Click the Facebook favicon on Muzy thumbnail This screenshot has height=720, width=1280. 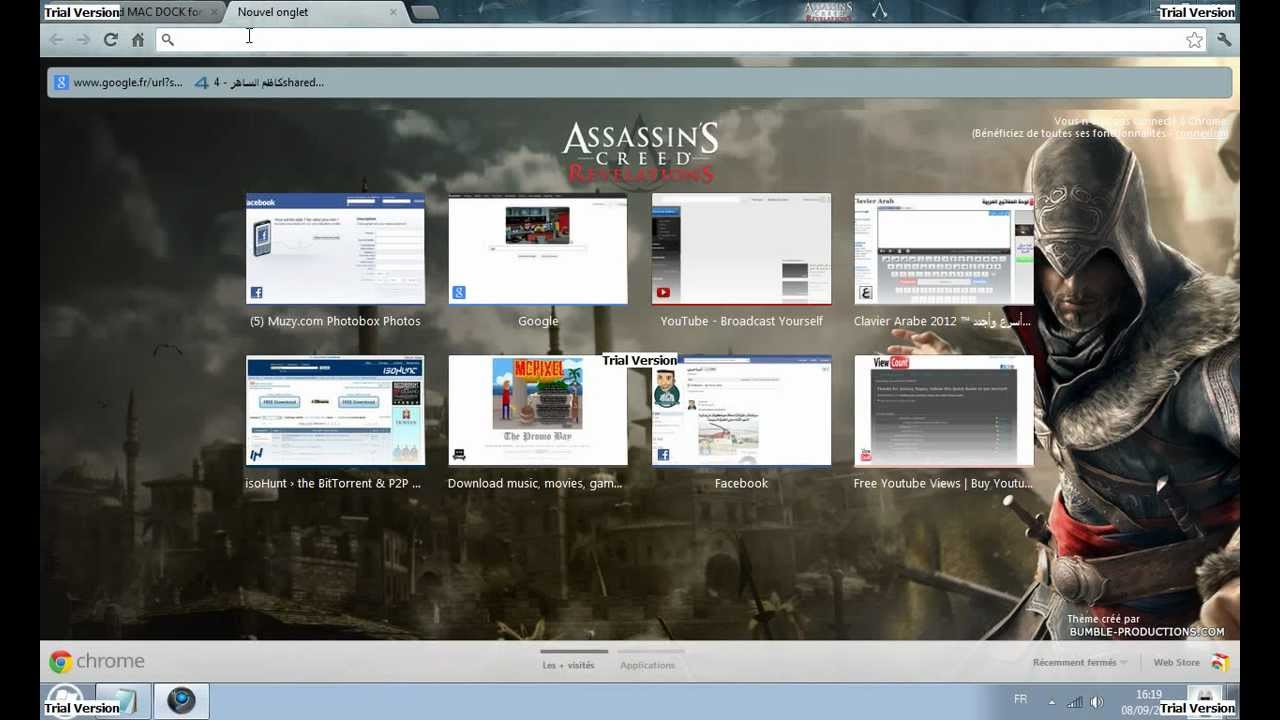[x=256, y=293]
